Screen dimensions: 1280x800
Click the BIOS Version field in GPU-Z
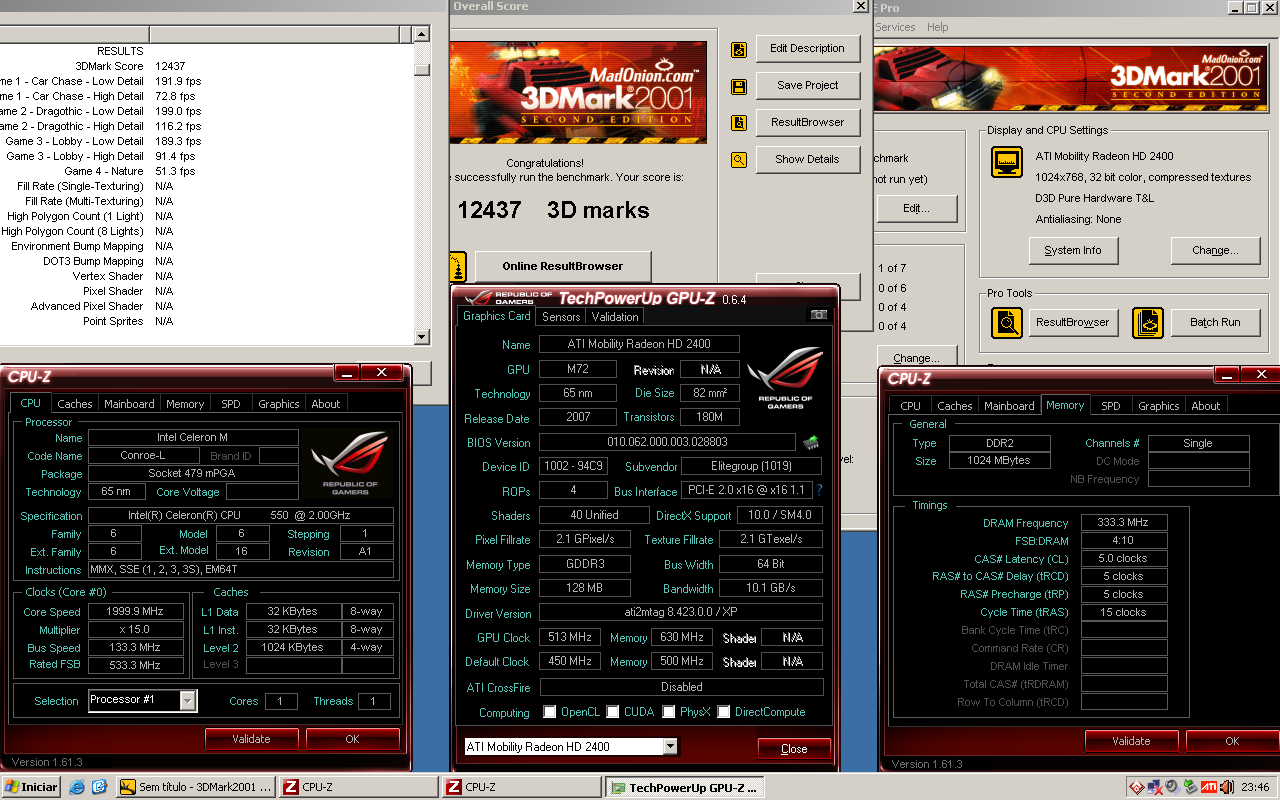coord(667,442)
